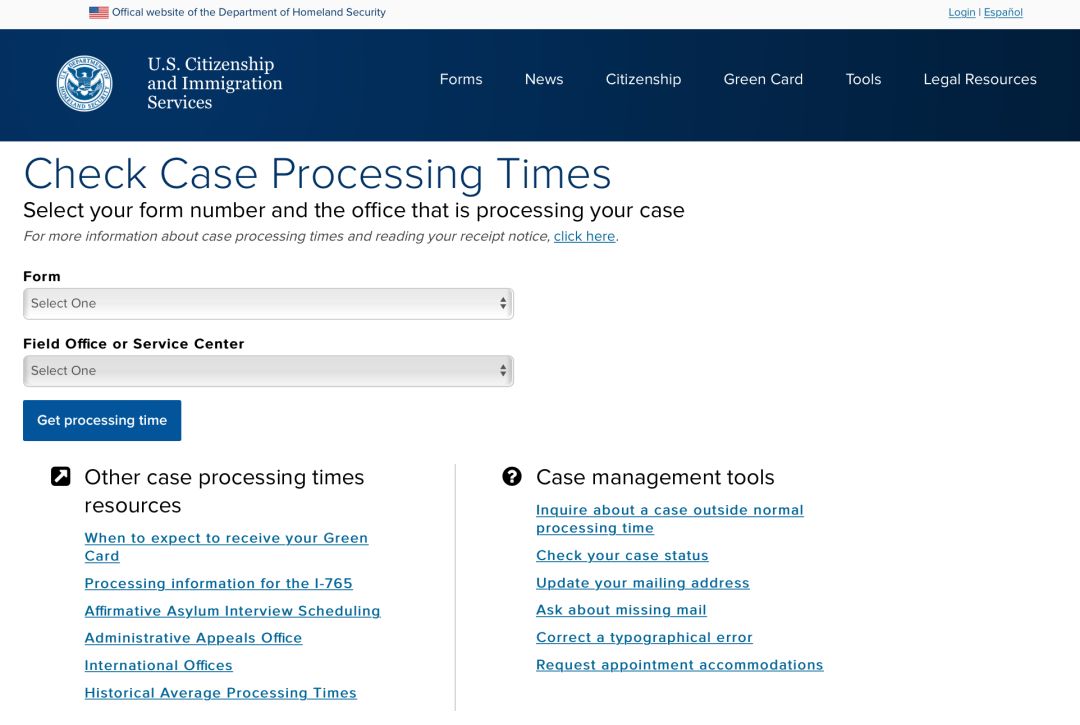Select Update your mailing address link
This screenshot has height=725, width=1080.
(x=642, y=583)
